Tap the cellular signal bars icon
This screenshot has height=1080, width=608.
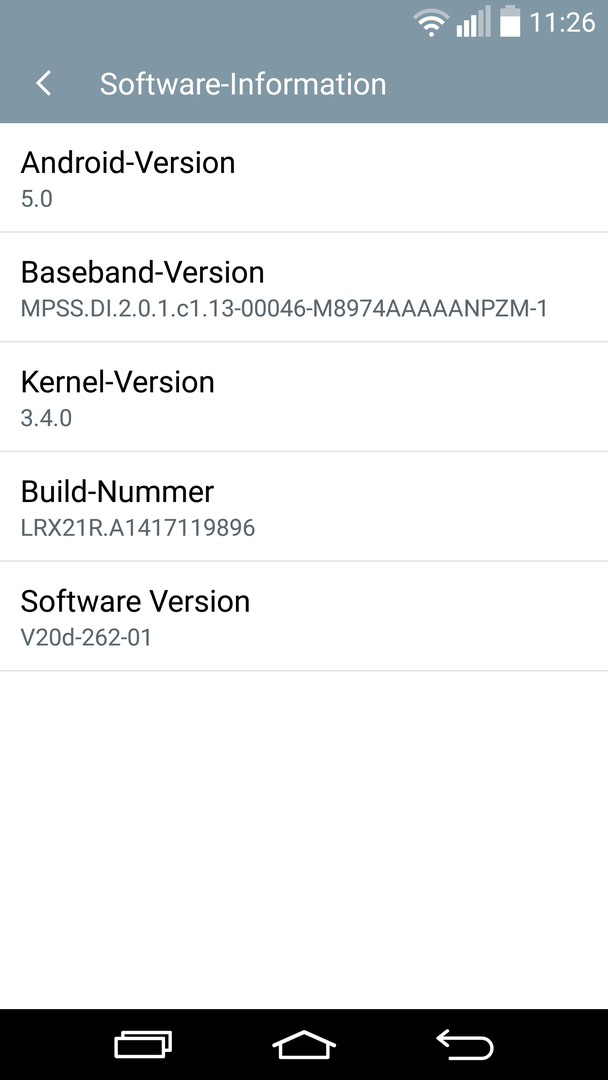pyautogui.click(x=473, y=21)
